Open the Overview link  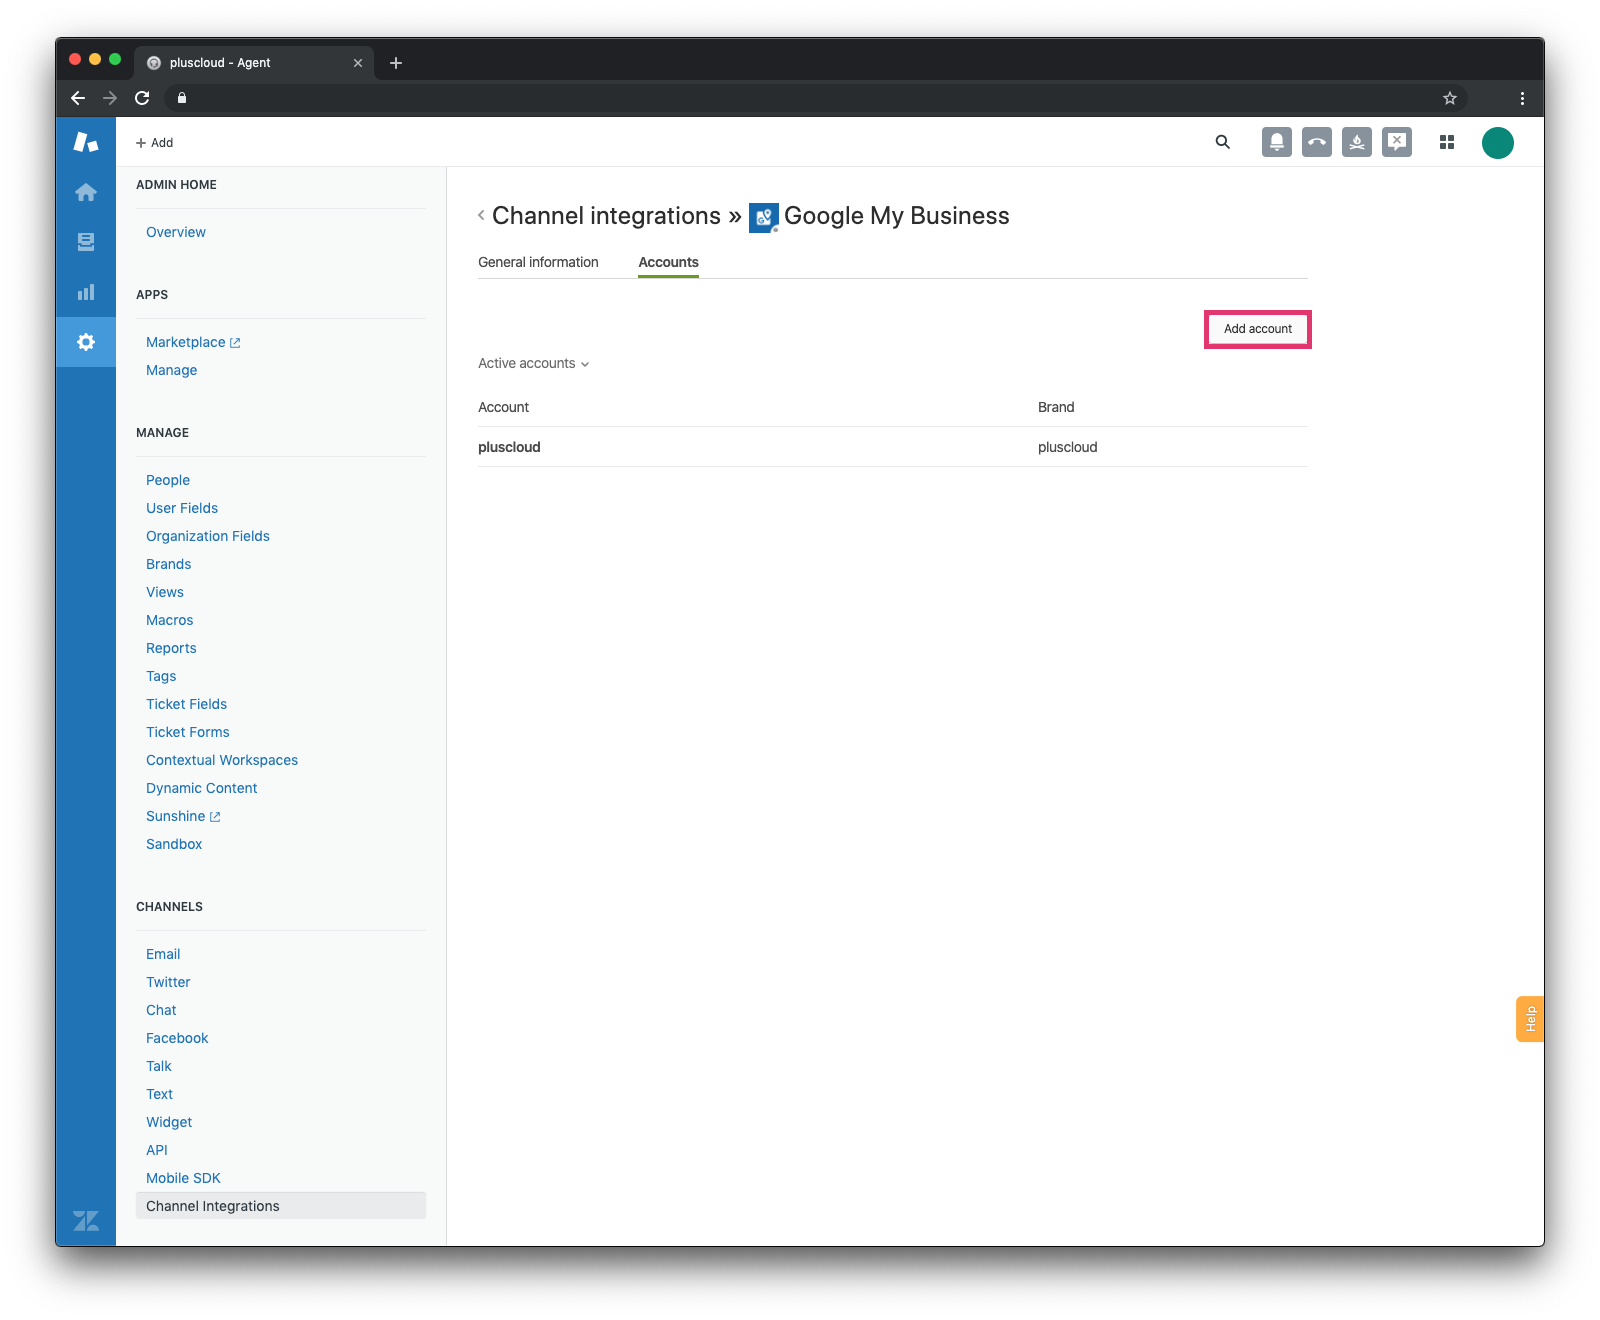point(176,232)
